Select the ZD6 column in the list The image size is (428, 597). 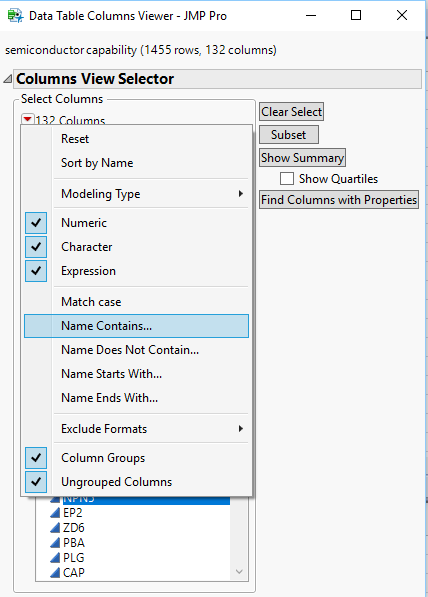[73, 528]
